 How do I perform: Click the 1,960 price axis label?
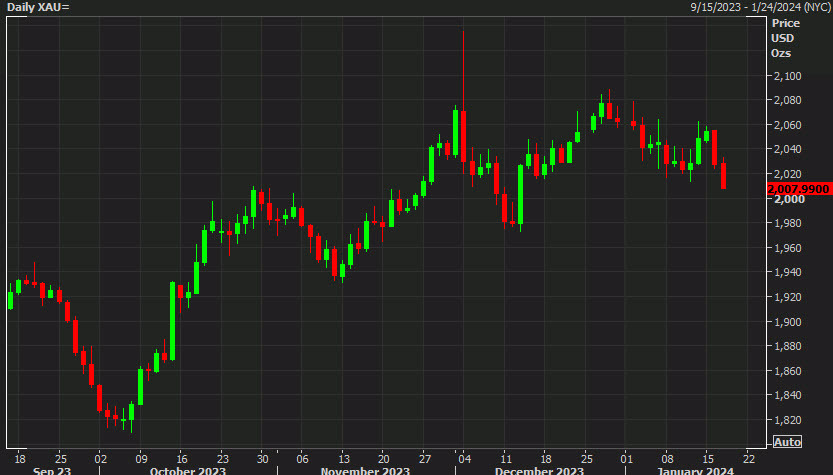pyautogui.click(x=787, y=248)
